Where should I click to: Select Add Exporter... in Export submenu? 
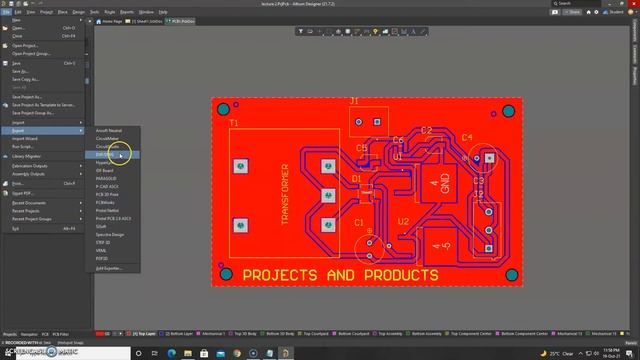pos(112,268)
